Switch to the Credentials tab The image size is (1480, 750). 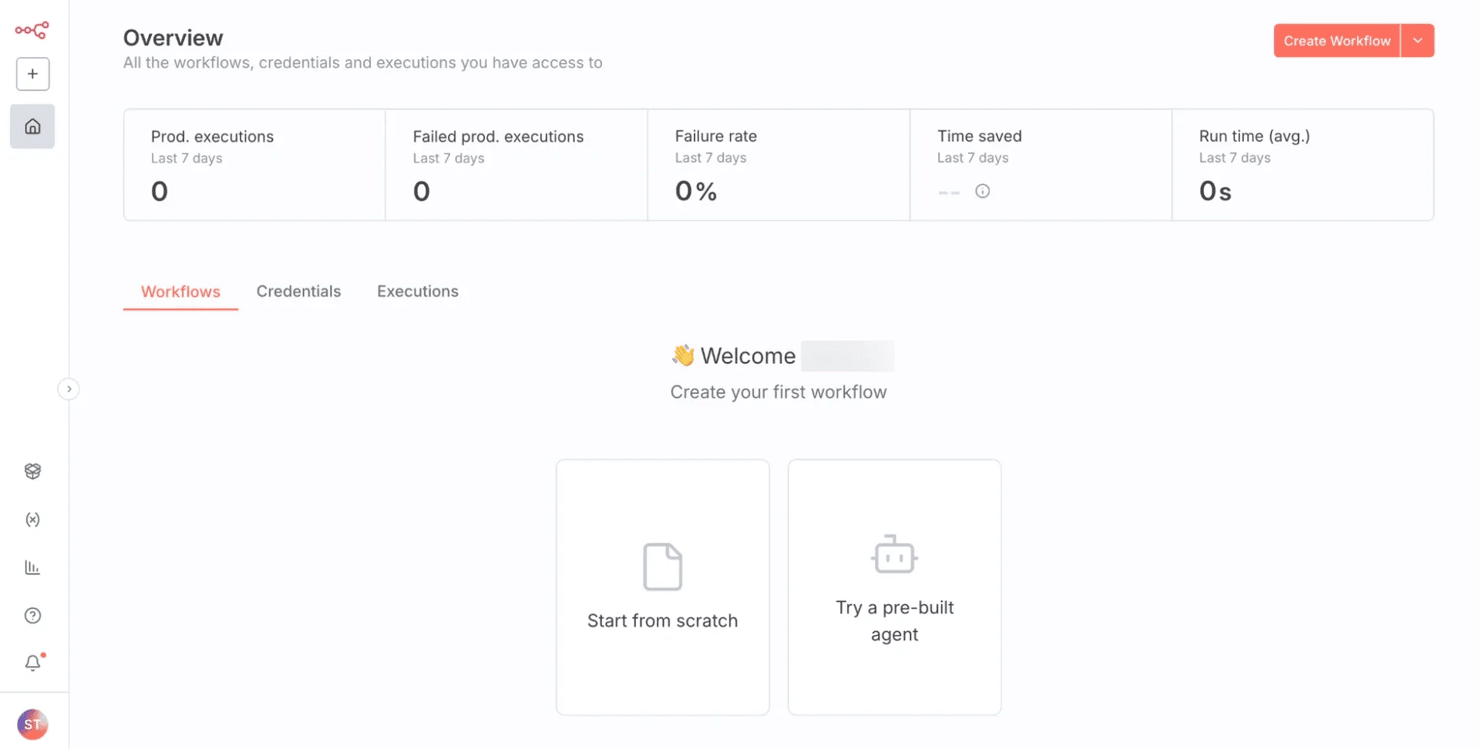coord(298,292)
